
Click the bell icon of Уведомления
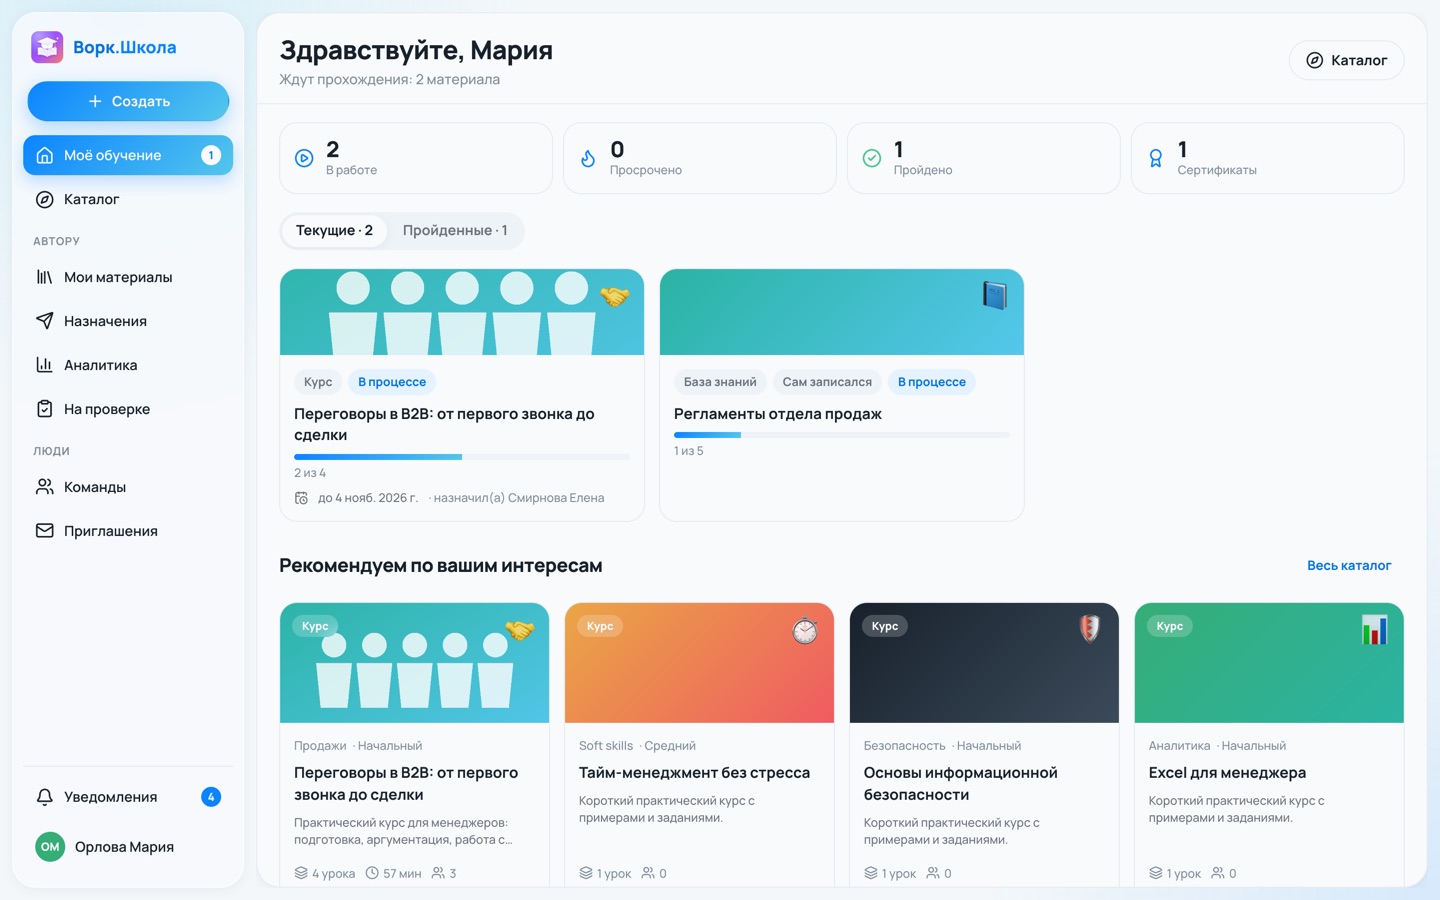pyautogui.click(x=44, y=797)
